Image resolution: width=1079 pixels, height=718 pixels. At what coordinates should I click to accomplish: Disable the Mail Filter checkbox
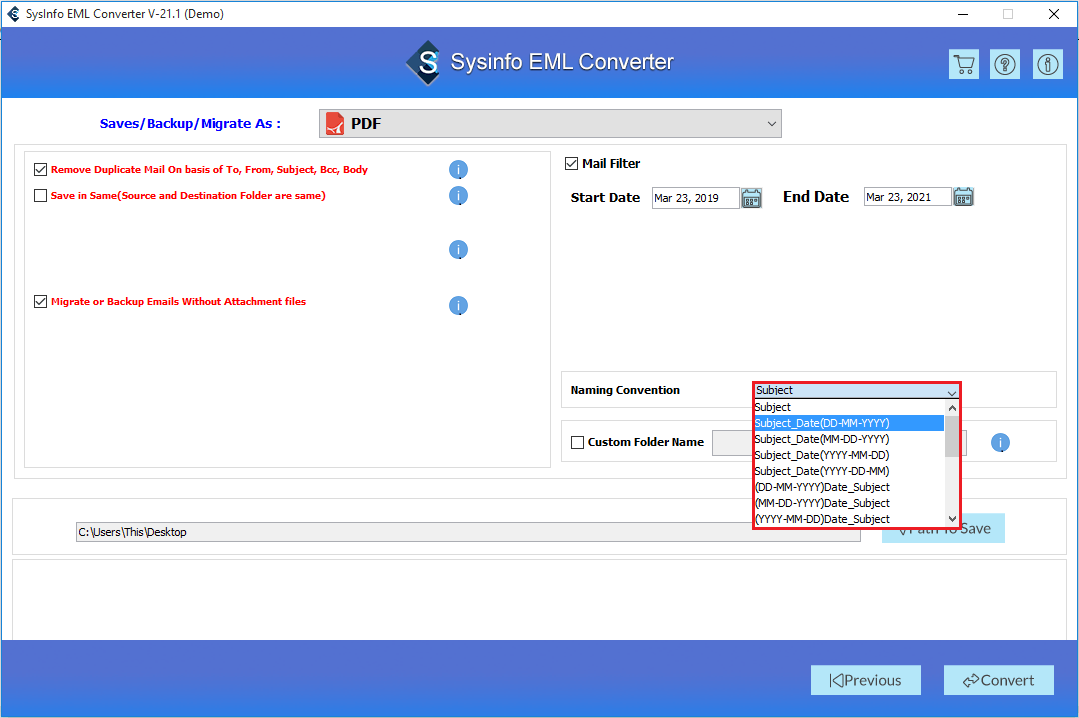tap(571, 163)
